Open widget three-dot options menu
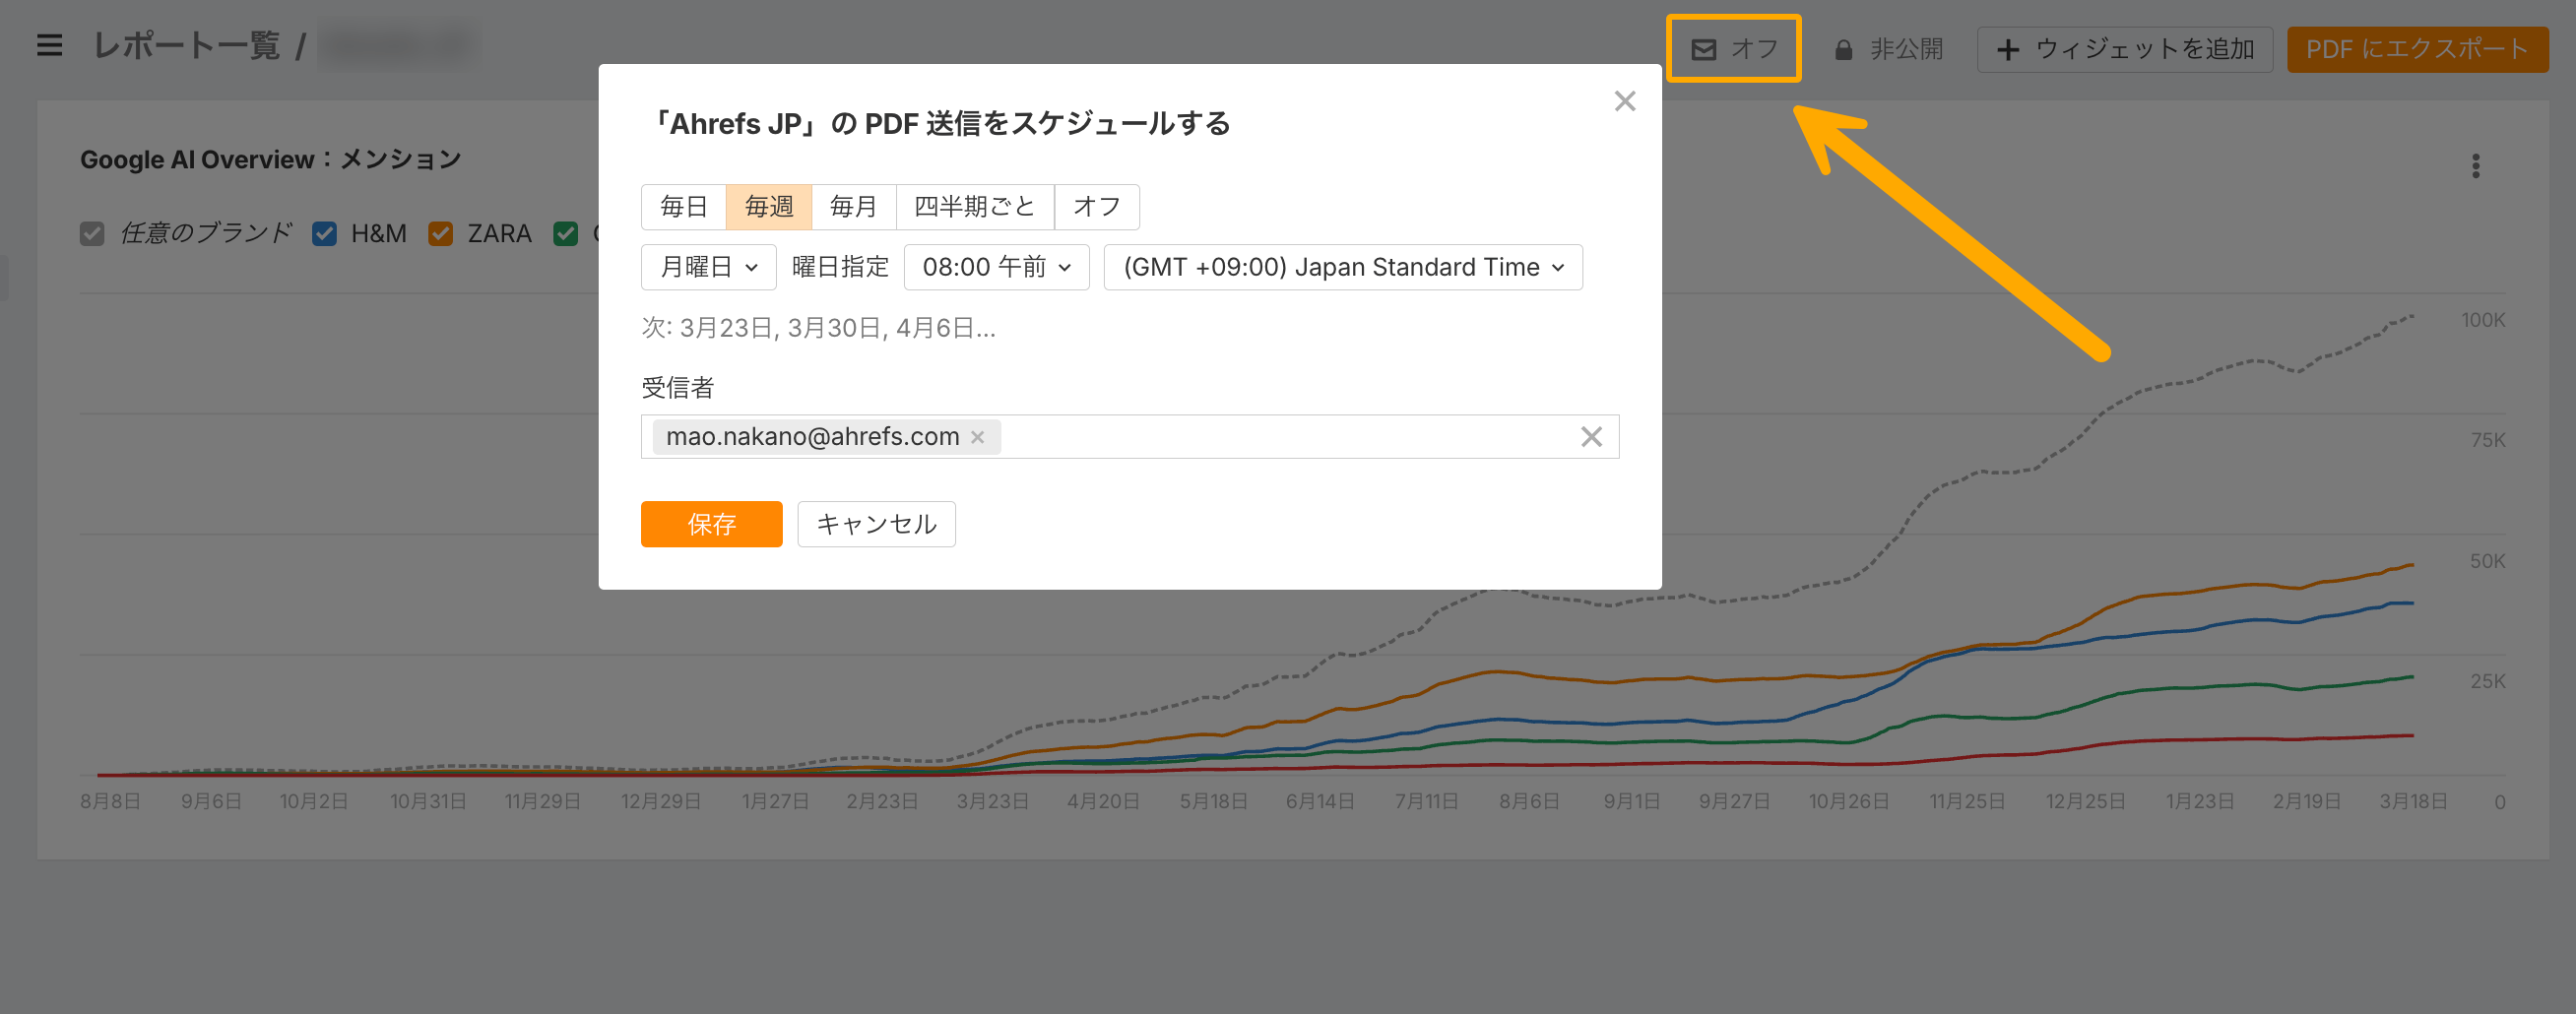Screen dimensions: 2576x1014 click(2475, 166)
